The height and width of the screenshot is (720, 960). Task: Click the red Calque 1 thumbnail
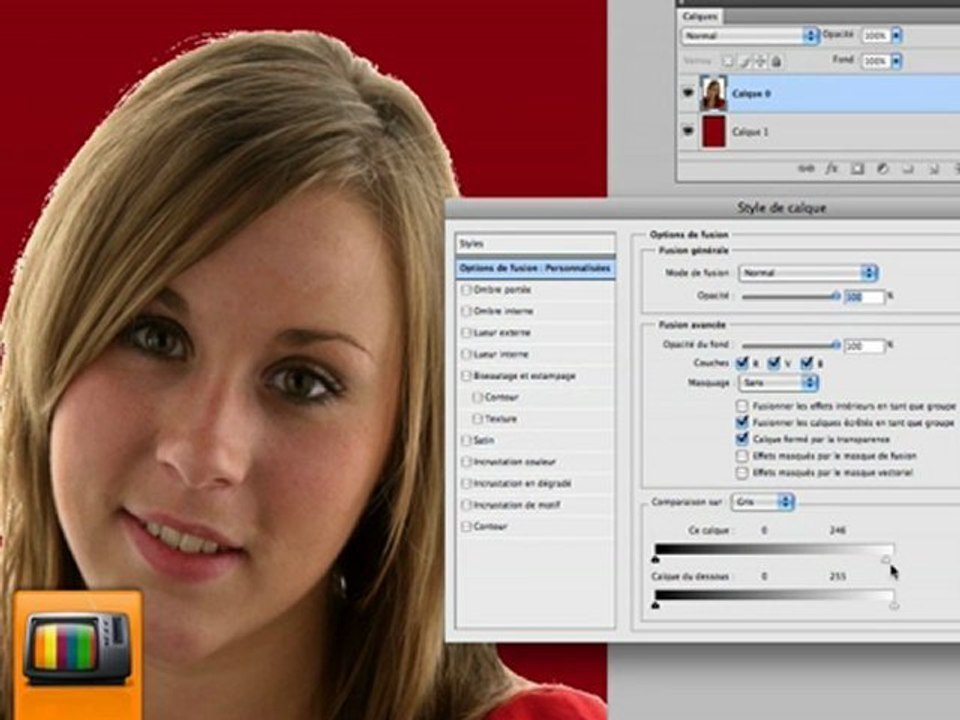(713, 131)
